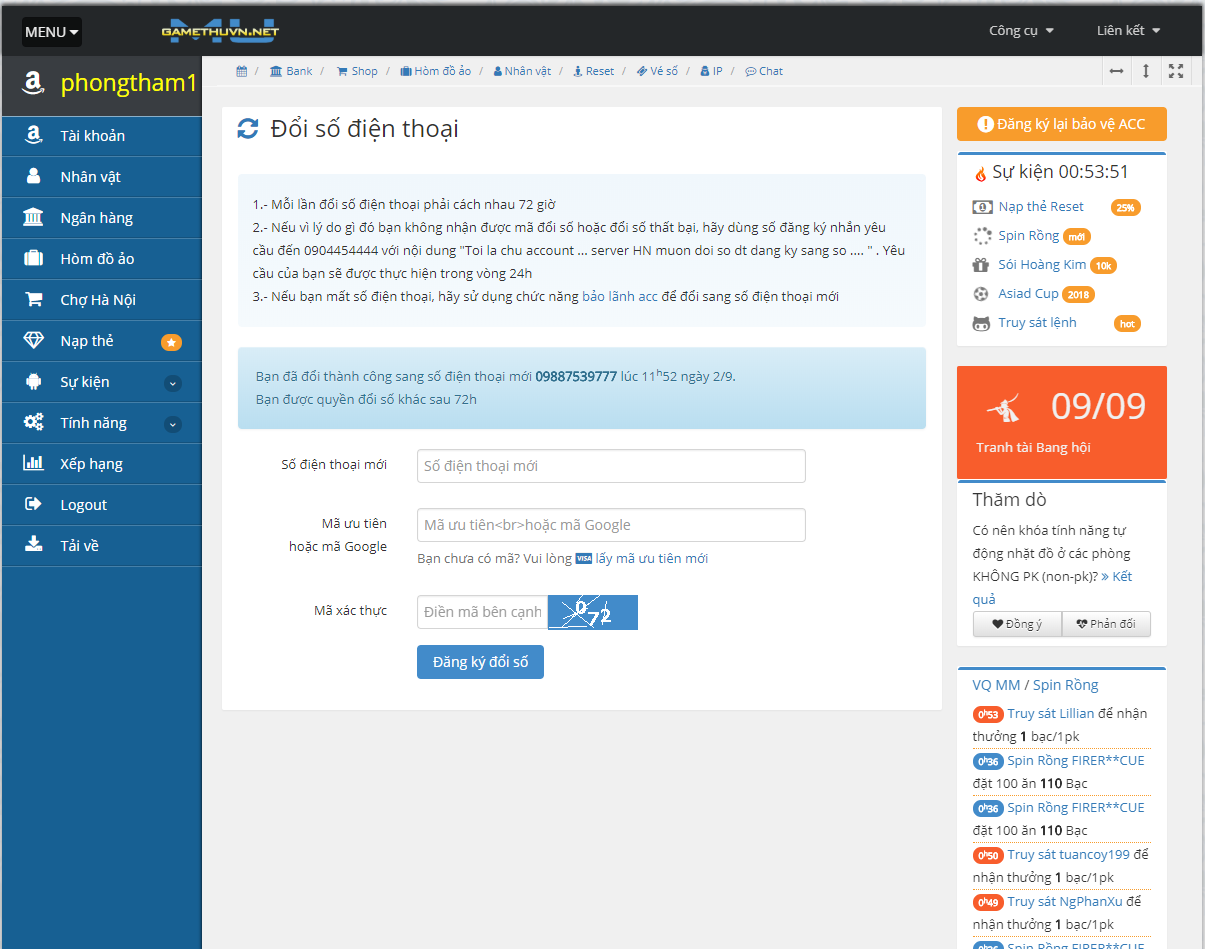Click the diamond icon for Nạp thẻ
Image resolution: width=1205 pixels, height=949 pixels.
coord(34,341)
